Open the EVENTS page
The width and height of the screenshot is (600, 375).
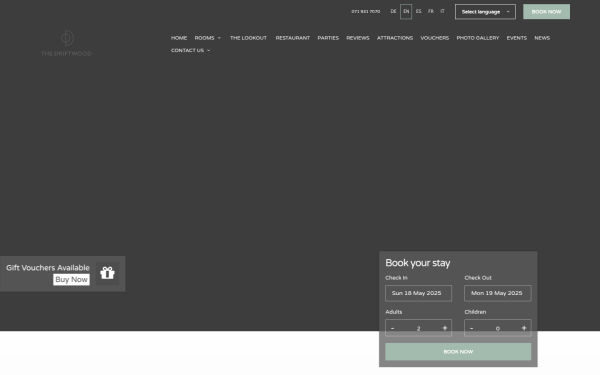coord(517,38)
